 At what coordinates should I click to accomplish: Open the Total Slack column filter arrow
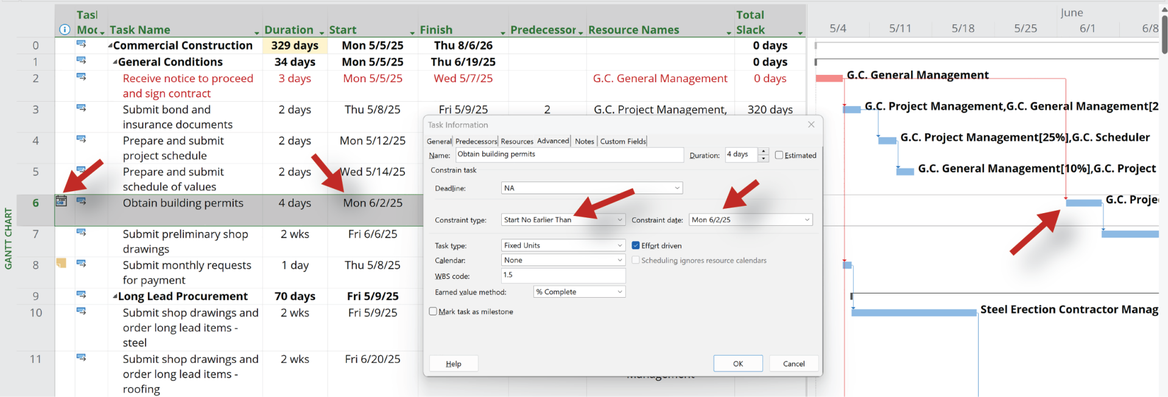800,33
